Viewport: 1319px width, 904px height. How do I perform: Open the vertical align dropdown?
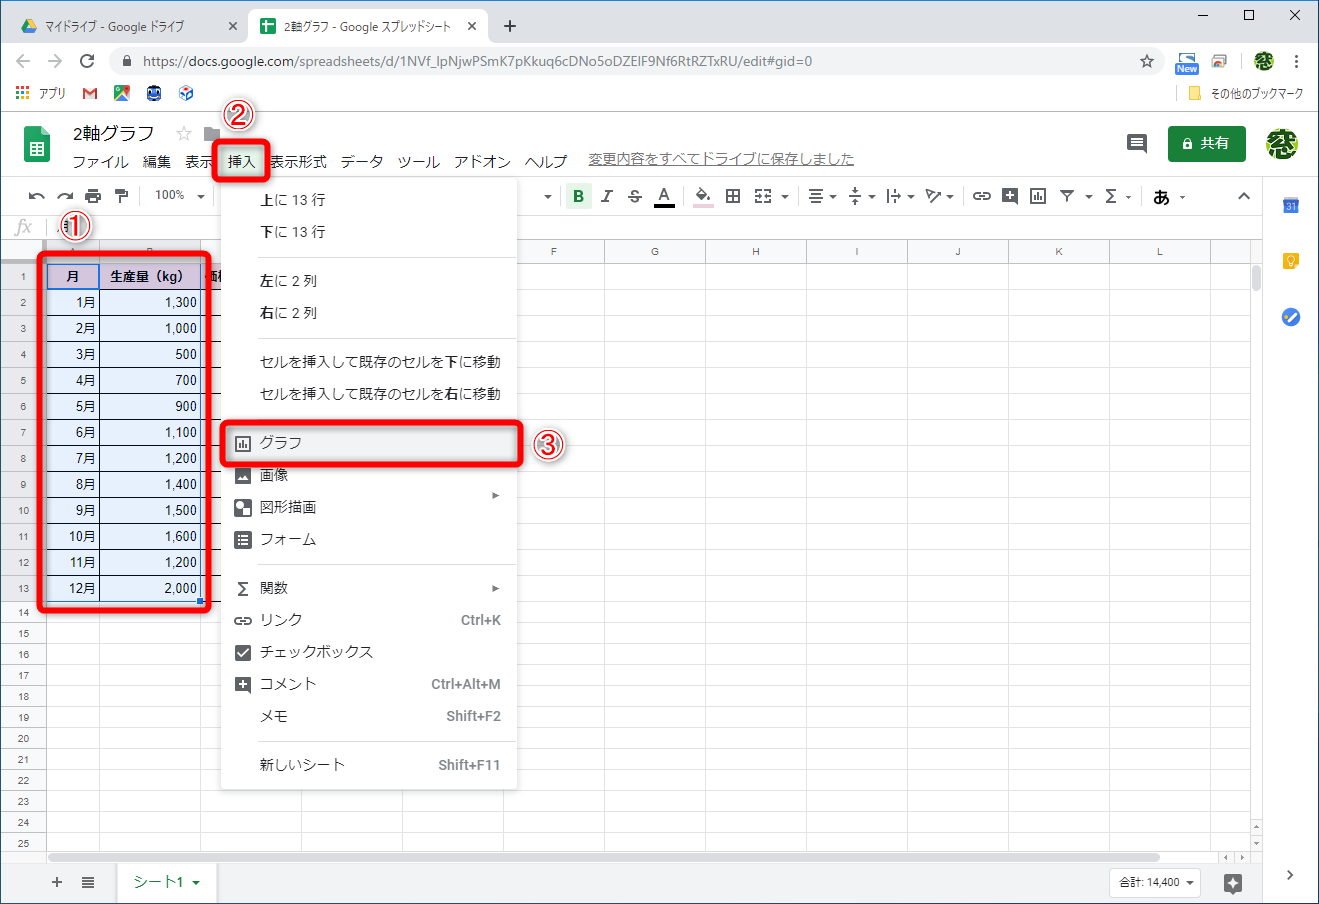tap(860, 196)
